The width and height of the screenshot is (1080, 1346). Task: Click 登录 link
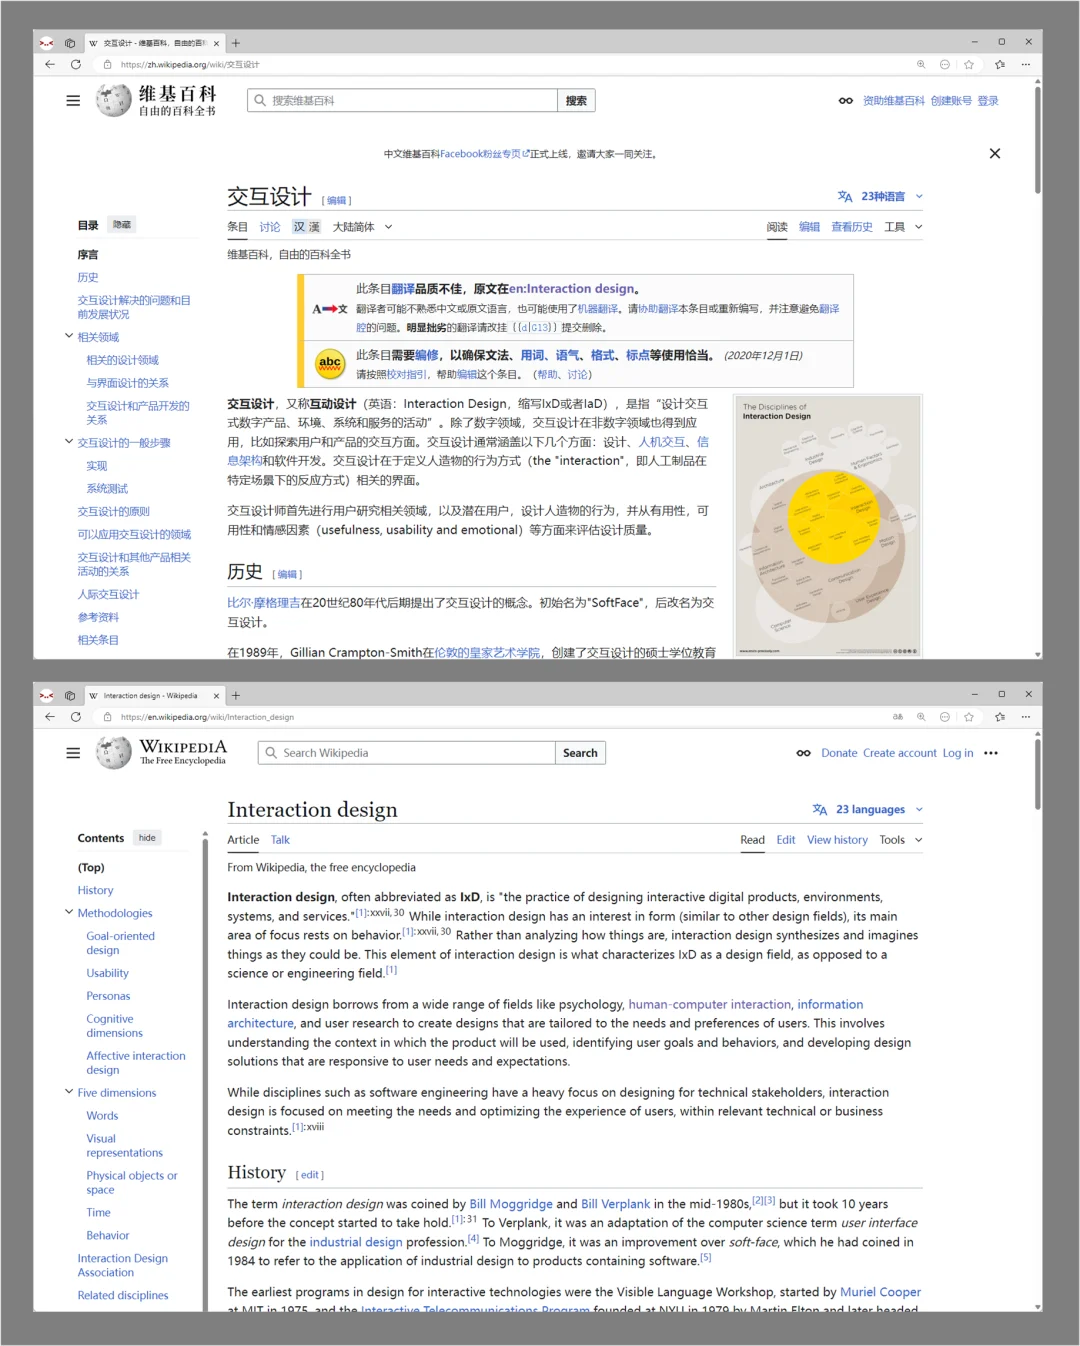pyautogui.click(x=988, y=101)
